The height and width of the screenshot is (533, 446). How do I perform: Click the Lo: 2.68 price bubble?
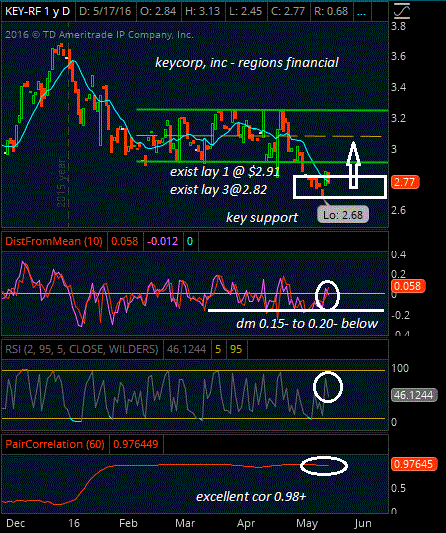coord(343,215)
